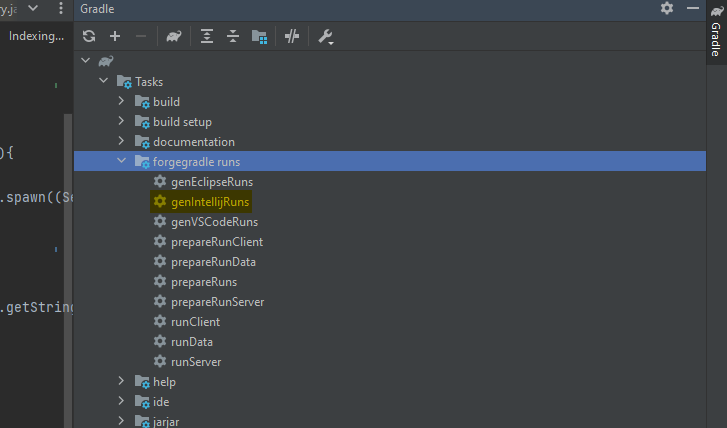The image size is (727, 428).
Task: Click the show dependencies folder icon
Action: click(259, 36)
